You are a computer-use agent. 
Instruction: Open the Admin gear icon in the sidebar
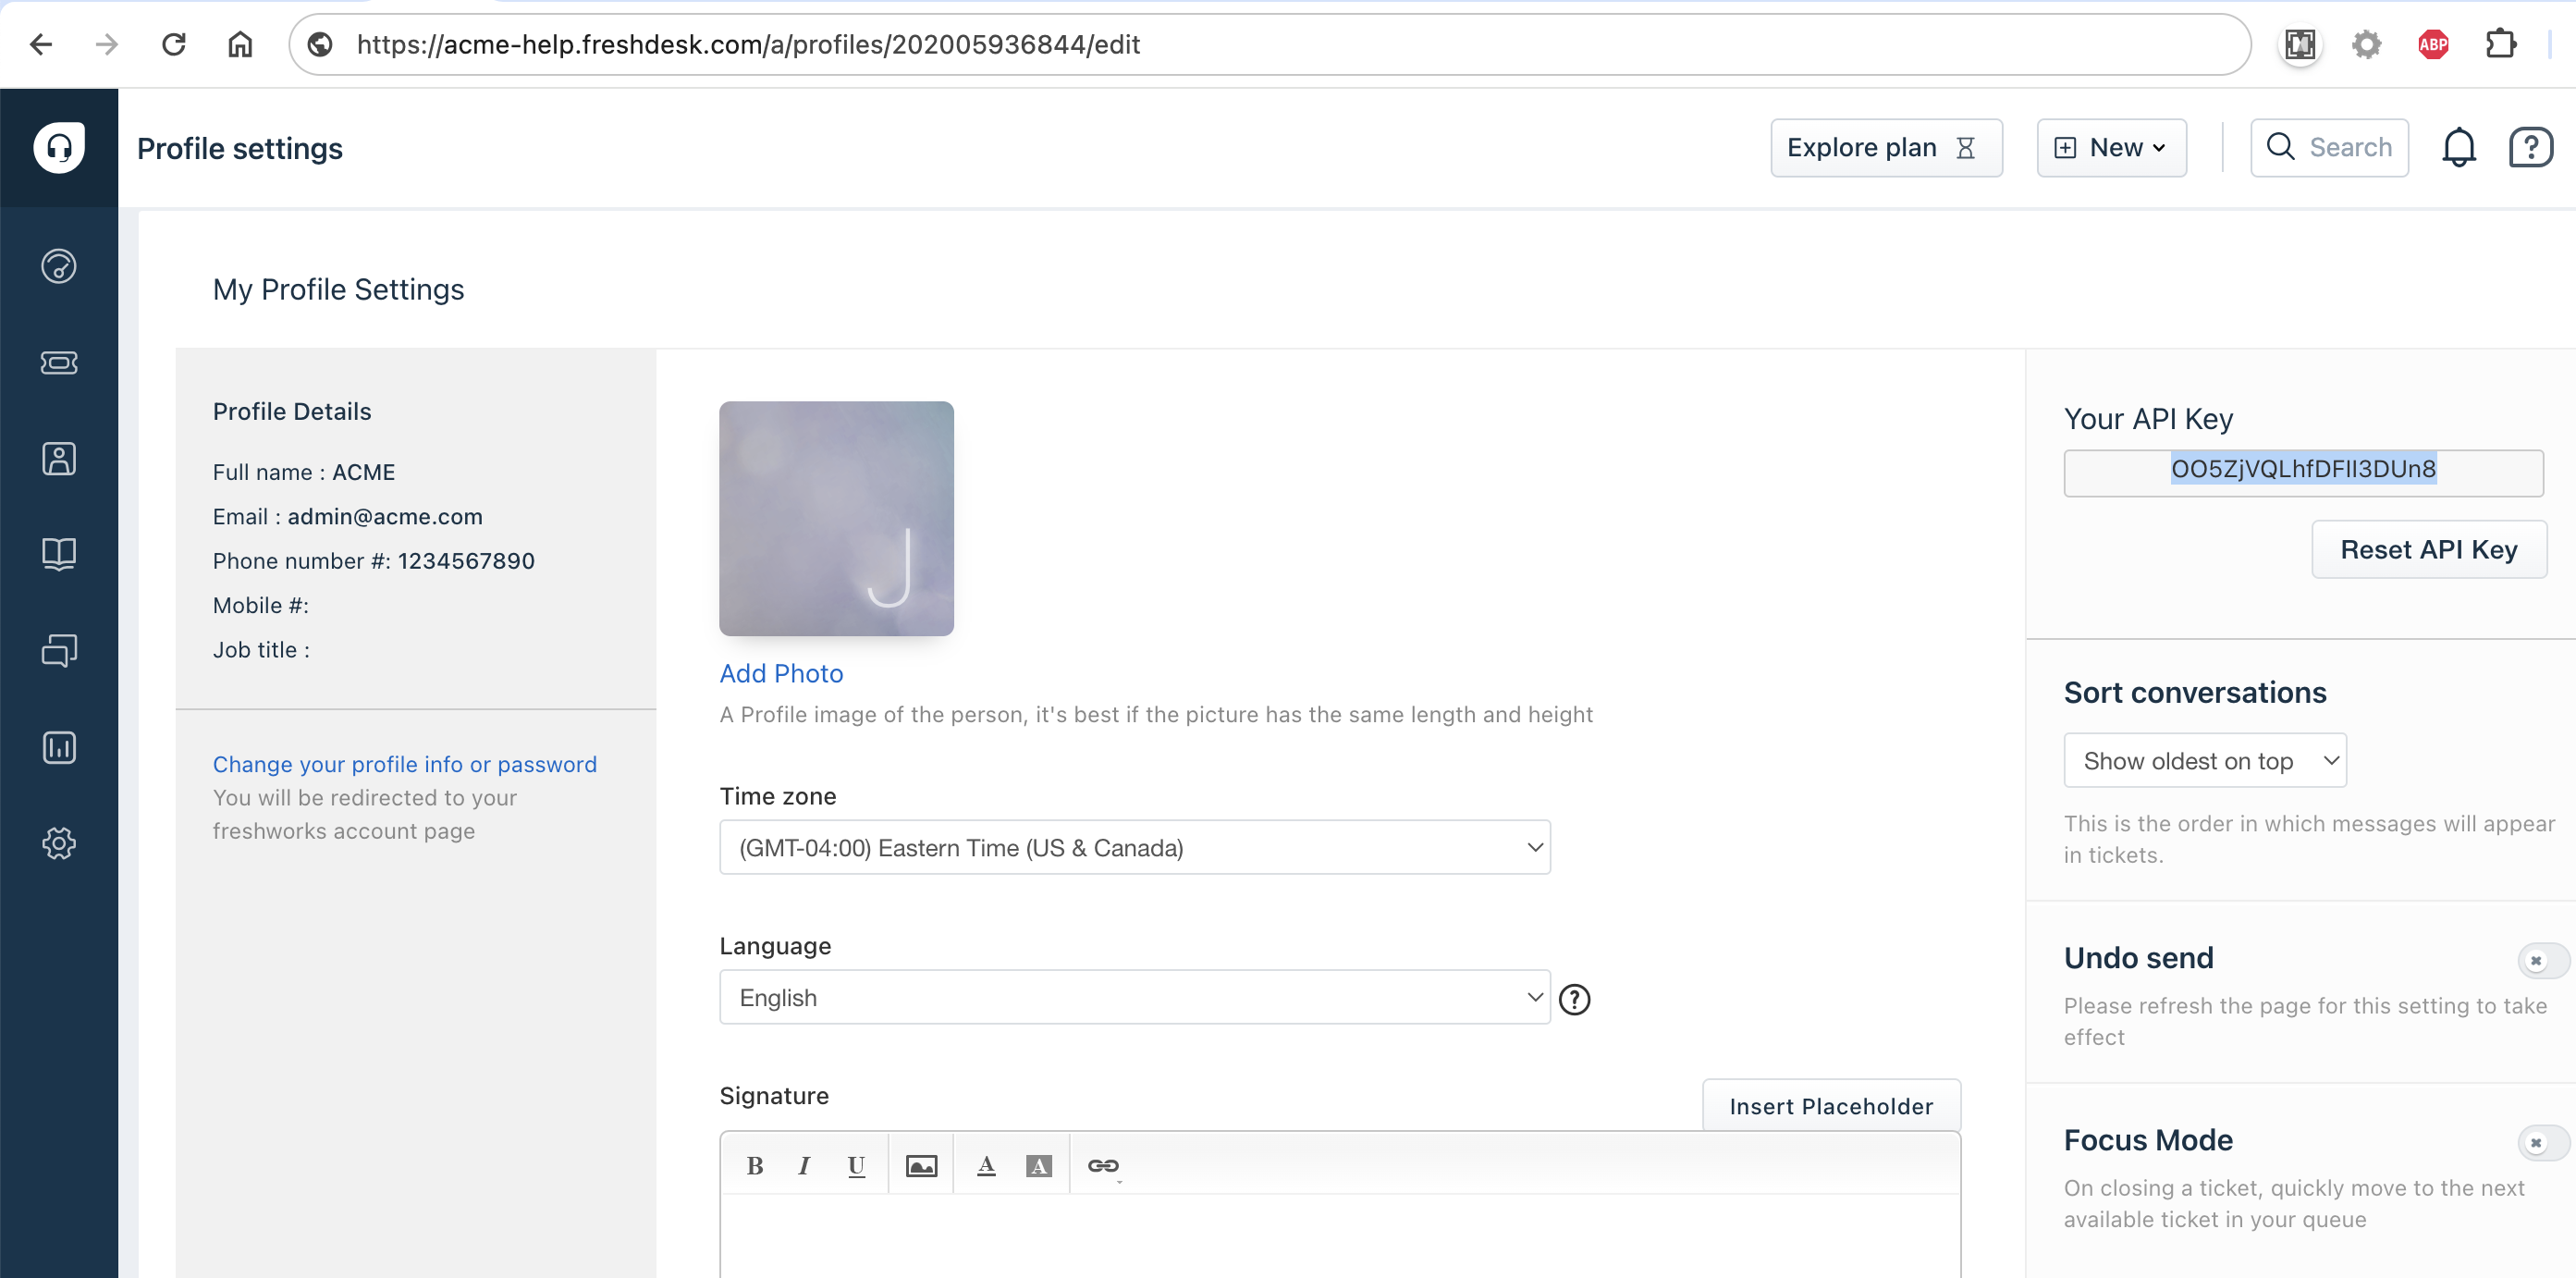click(x=59, y=843)
